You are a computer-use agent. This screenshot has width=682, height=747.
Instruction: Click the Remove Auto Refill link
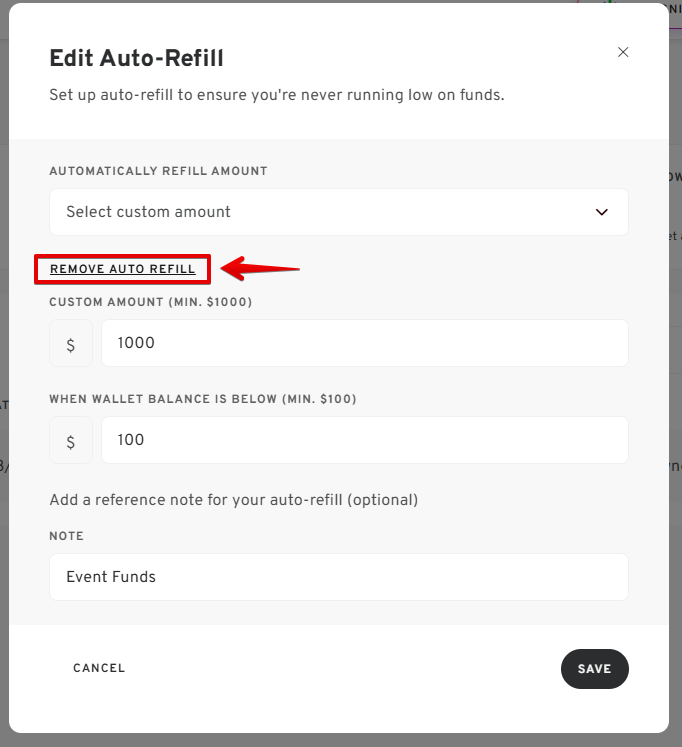coord(123,269)
